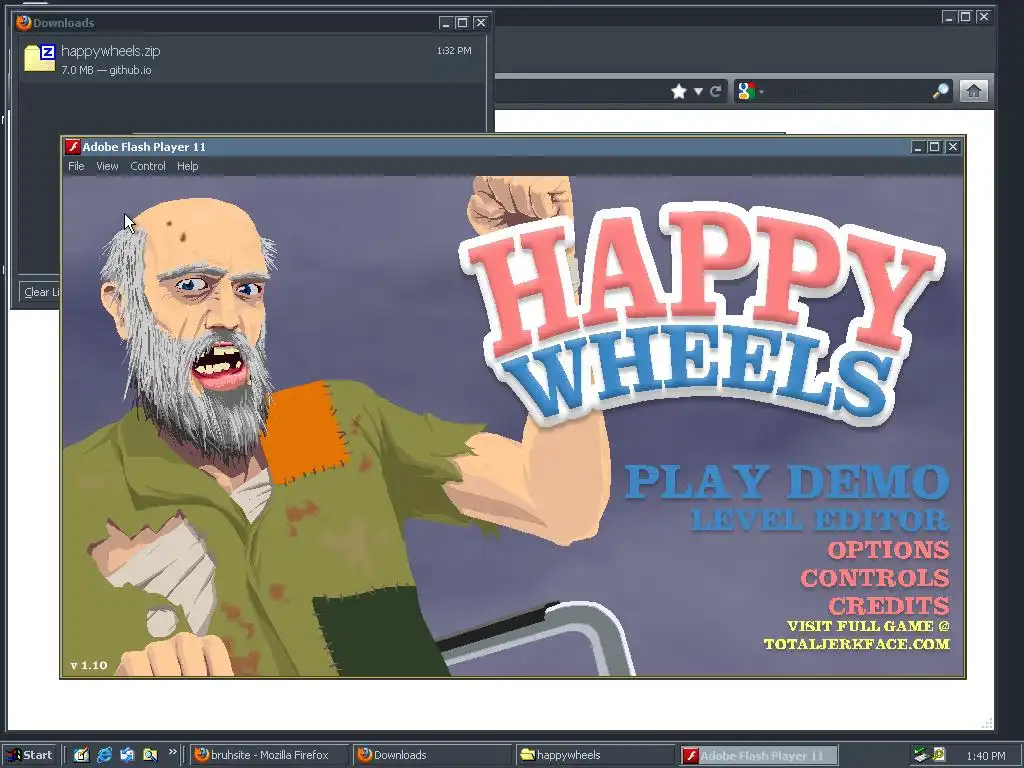
Task: Click the first Quick Launch taskbar icon
Action: (81, 755)
